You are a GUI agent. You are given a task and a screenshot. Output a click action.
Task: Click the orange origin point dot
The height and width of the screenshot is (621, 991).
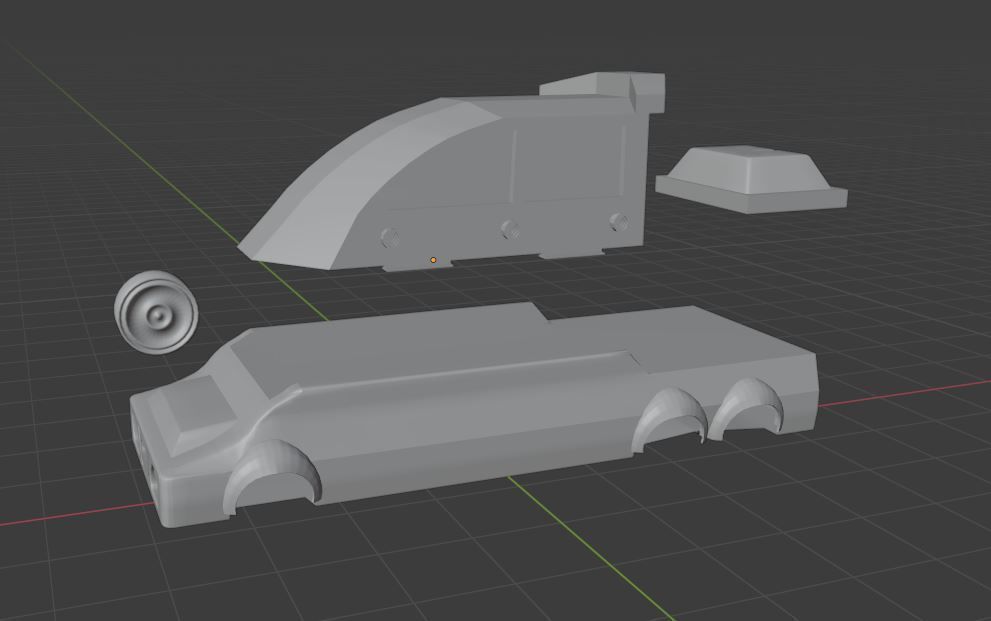[433, 260]
